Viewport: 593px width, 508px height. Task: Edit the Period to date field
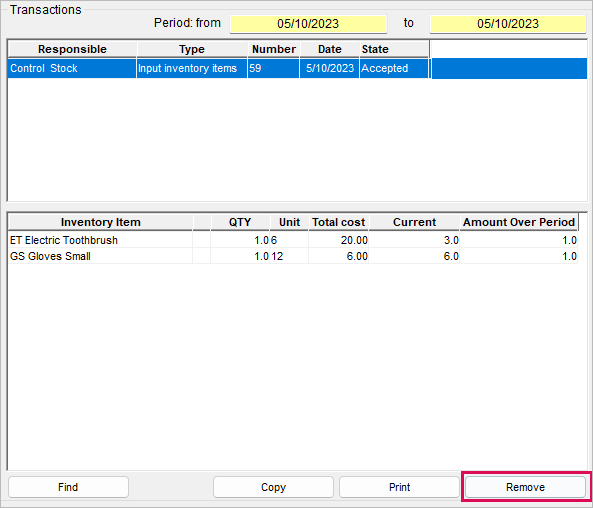pyautogui.click(x=508, y=24)
